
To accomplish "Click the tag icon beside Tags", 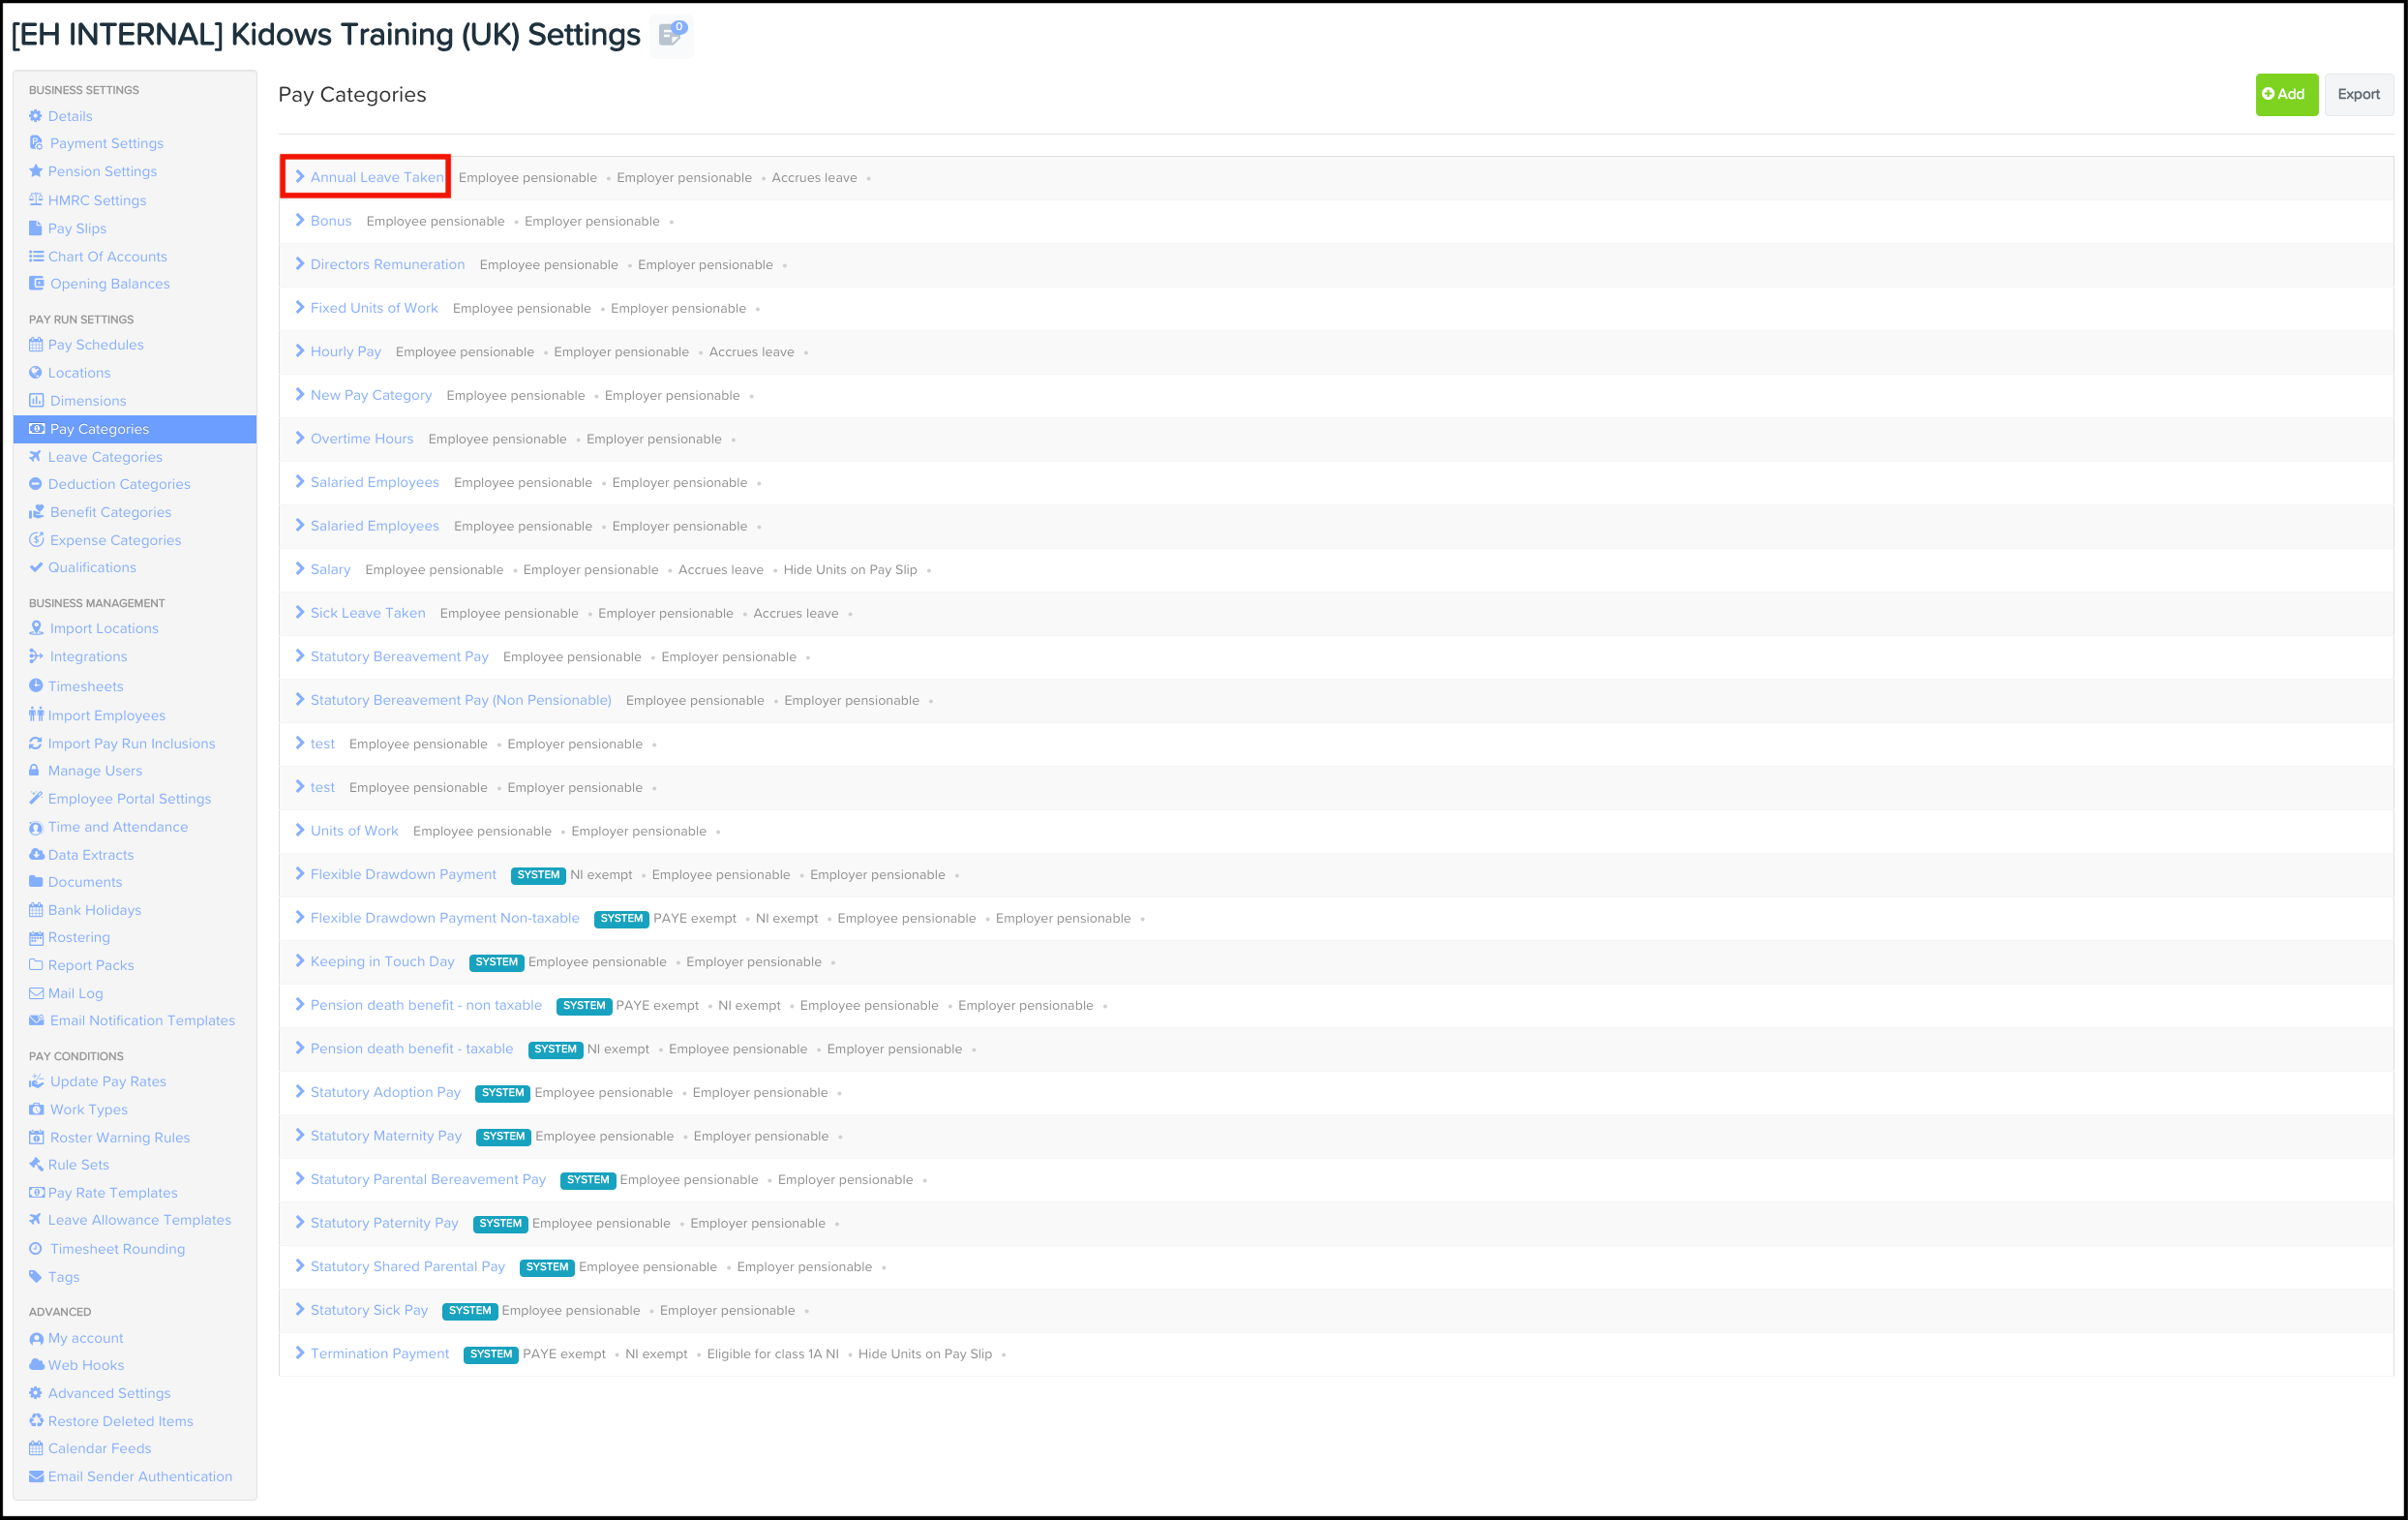I will tap(36, 1277).
